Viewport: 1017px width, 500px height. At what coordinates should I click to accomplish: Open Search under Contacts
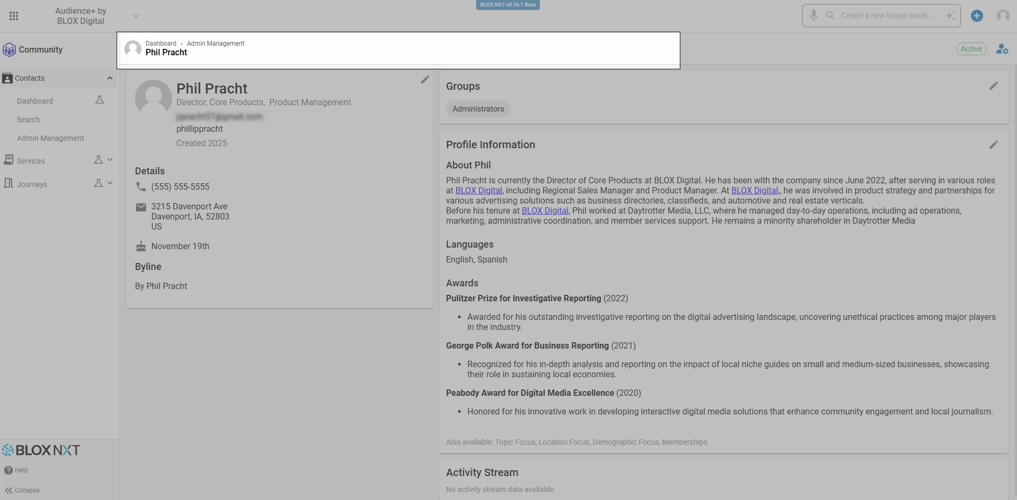tap(29, 120)
